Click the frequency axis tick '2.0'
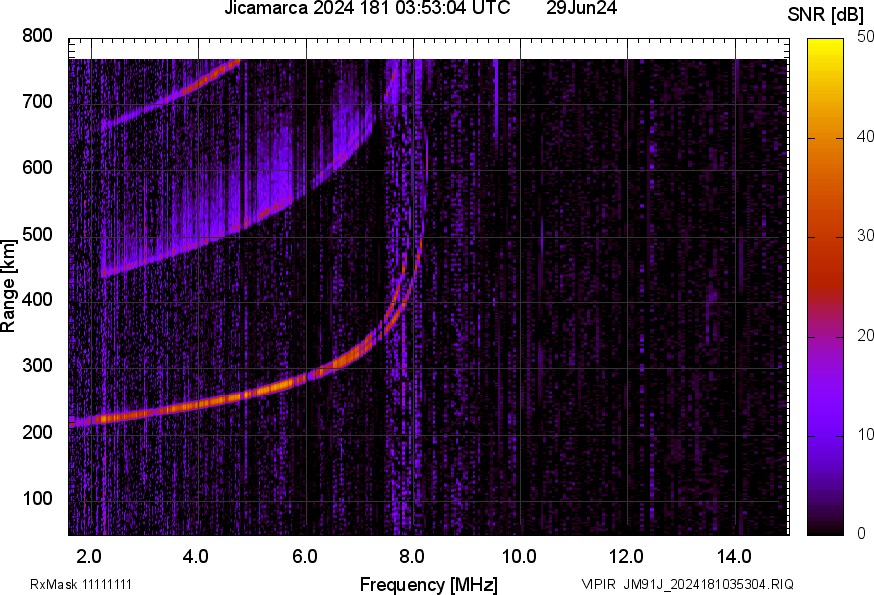The height and width of the screenshot is (595, 874). [x=89, y=557]
